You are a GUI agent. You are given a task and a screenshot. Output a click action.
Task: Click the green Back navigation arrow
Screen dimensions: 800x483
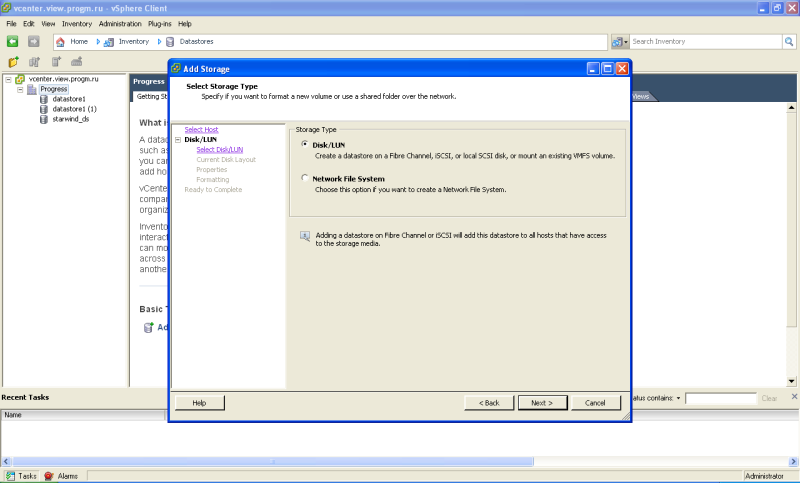pos(13,42)
